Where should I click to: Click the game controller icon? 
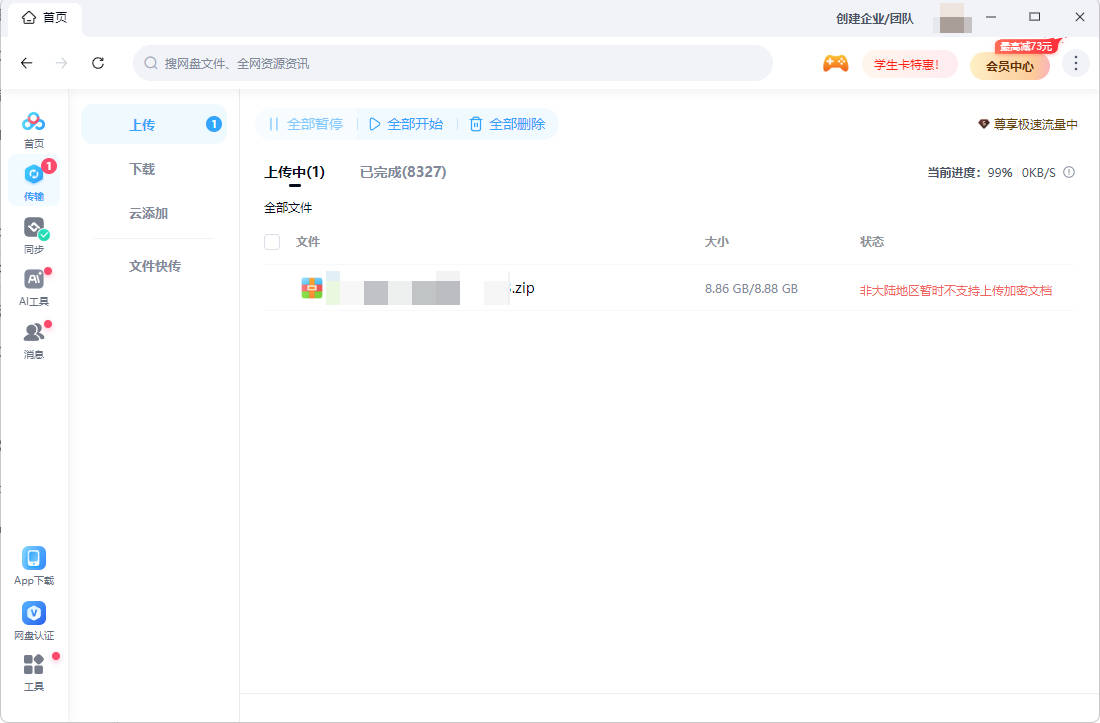click(x=835, y=63)
